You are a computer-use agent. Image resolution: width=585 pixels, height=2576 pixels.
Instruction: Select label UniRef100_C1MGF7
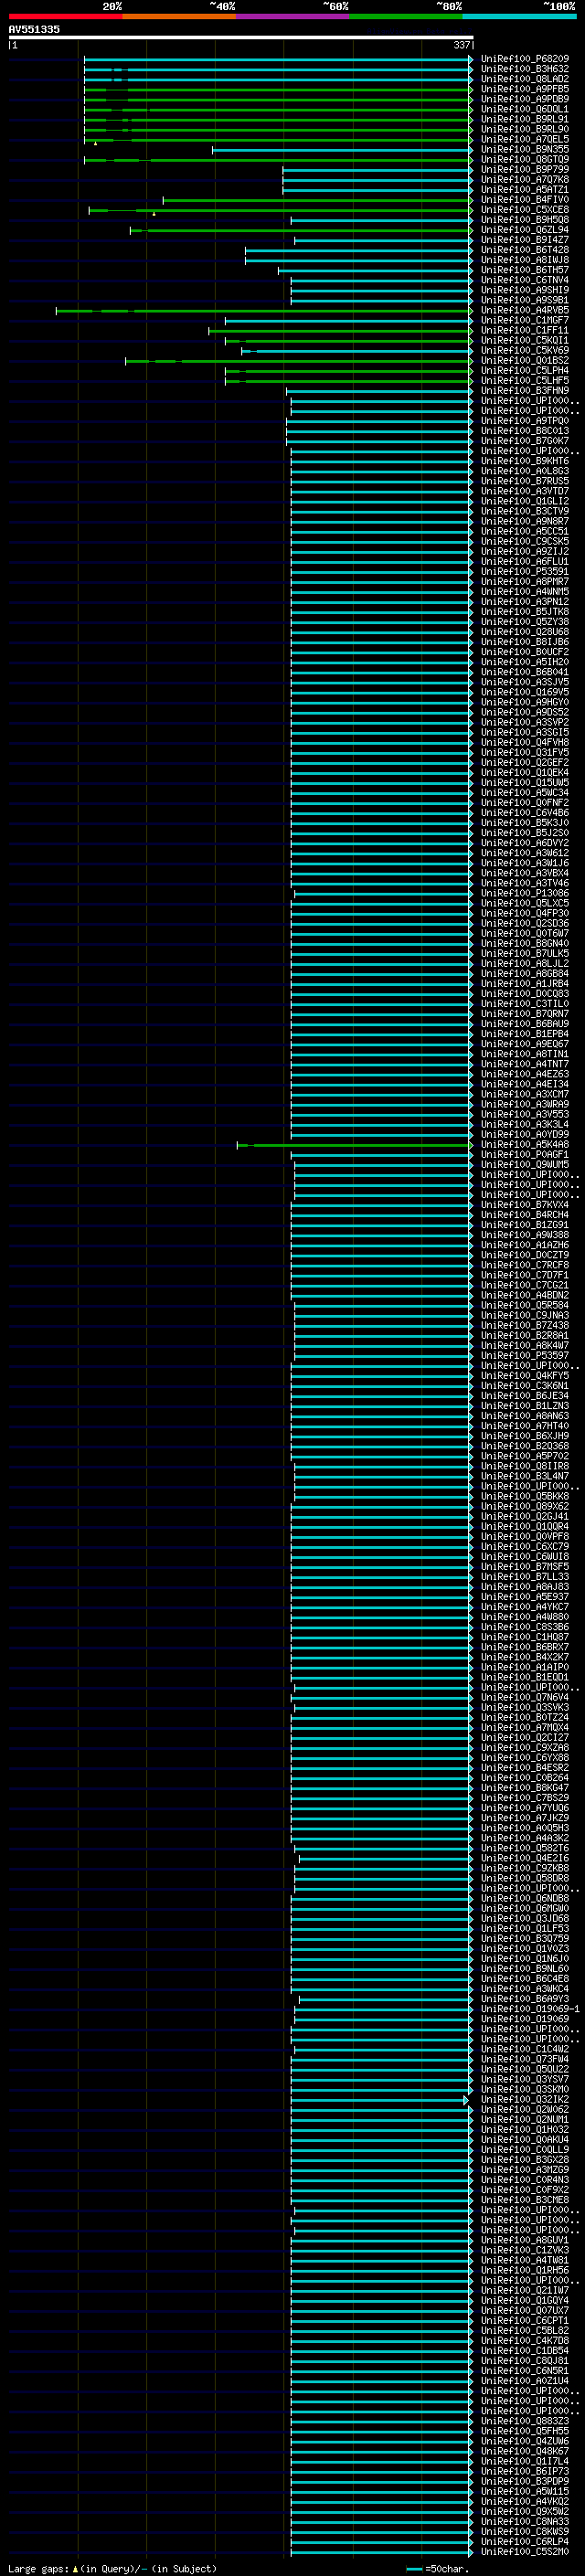pyautogui.click(x=525, y=320)
